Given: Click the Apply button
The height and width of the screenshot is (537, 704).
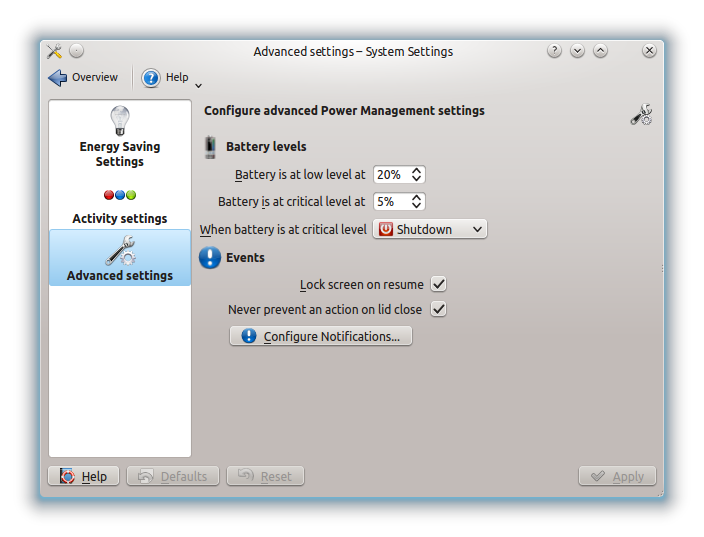Looking at the screenshot, I should [617, 476].
